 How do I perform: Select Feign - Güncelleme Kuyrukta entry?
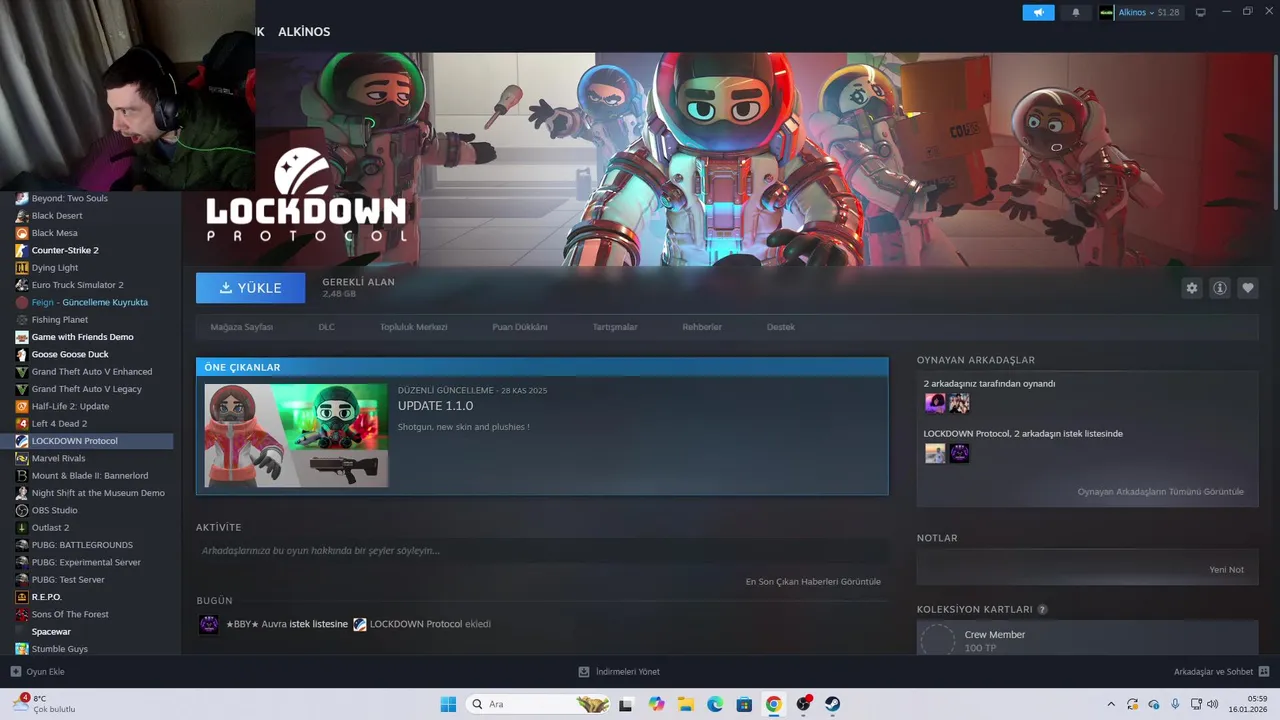[x=89, y=302]
